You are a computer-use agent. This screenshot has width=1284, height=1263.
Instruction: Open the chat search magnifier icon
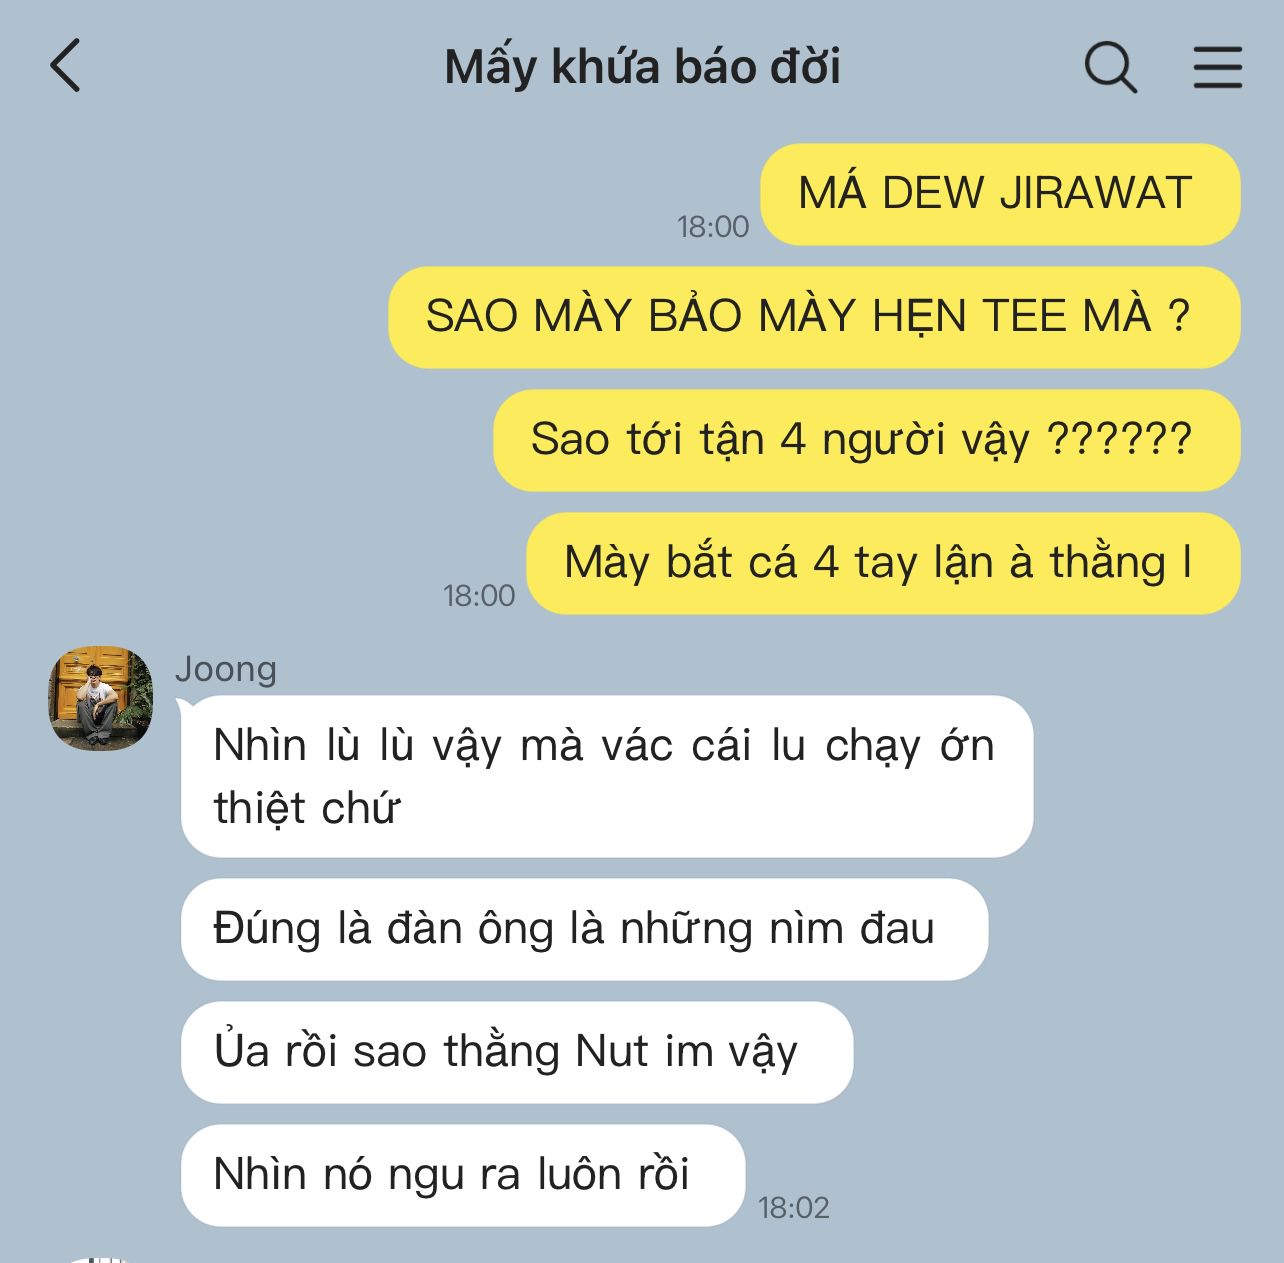(x=1110, y=67)
